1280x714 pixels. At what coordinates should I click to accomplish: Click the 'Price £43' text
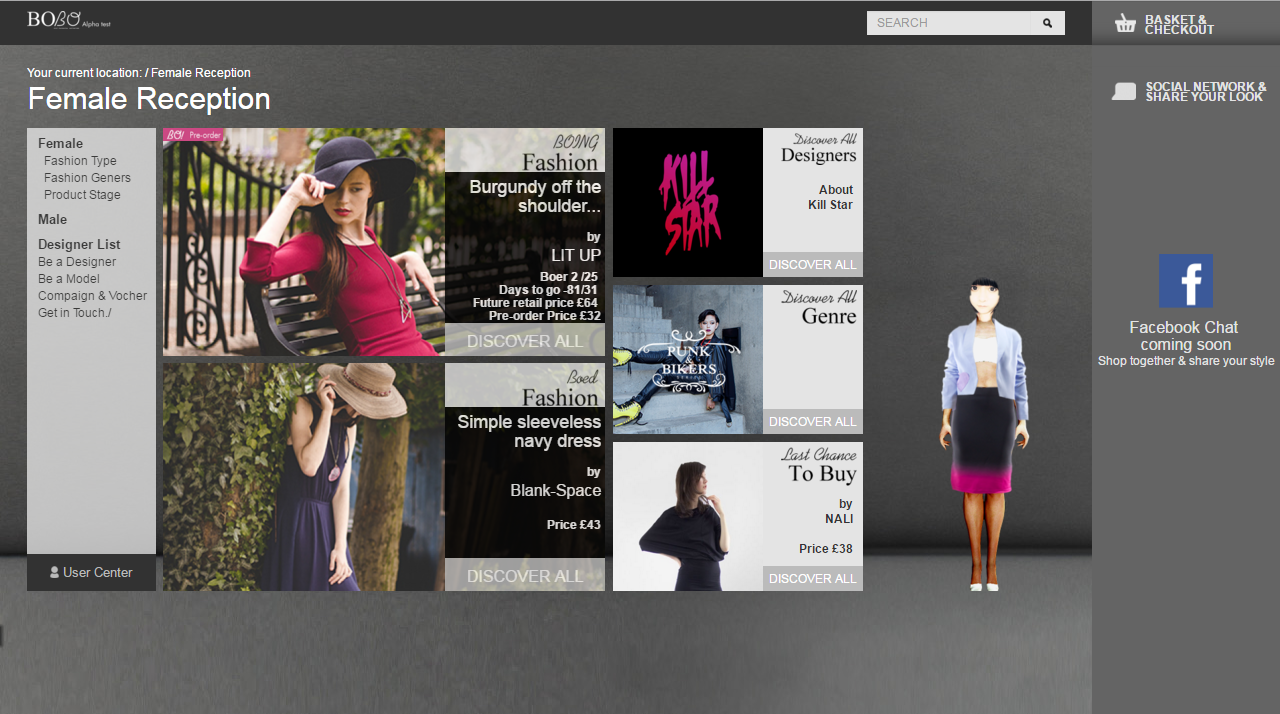(x=574, y=525)
